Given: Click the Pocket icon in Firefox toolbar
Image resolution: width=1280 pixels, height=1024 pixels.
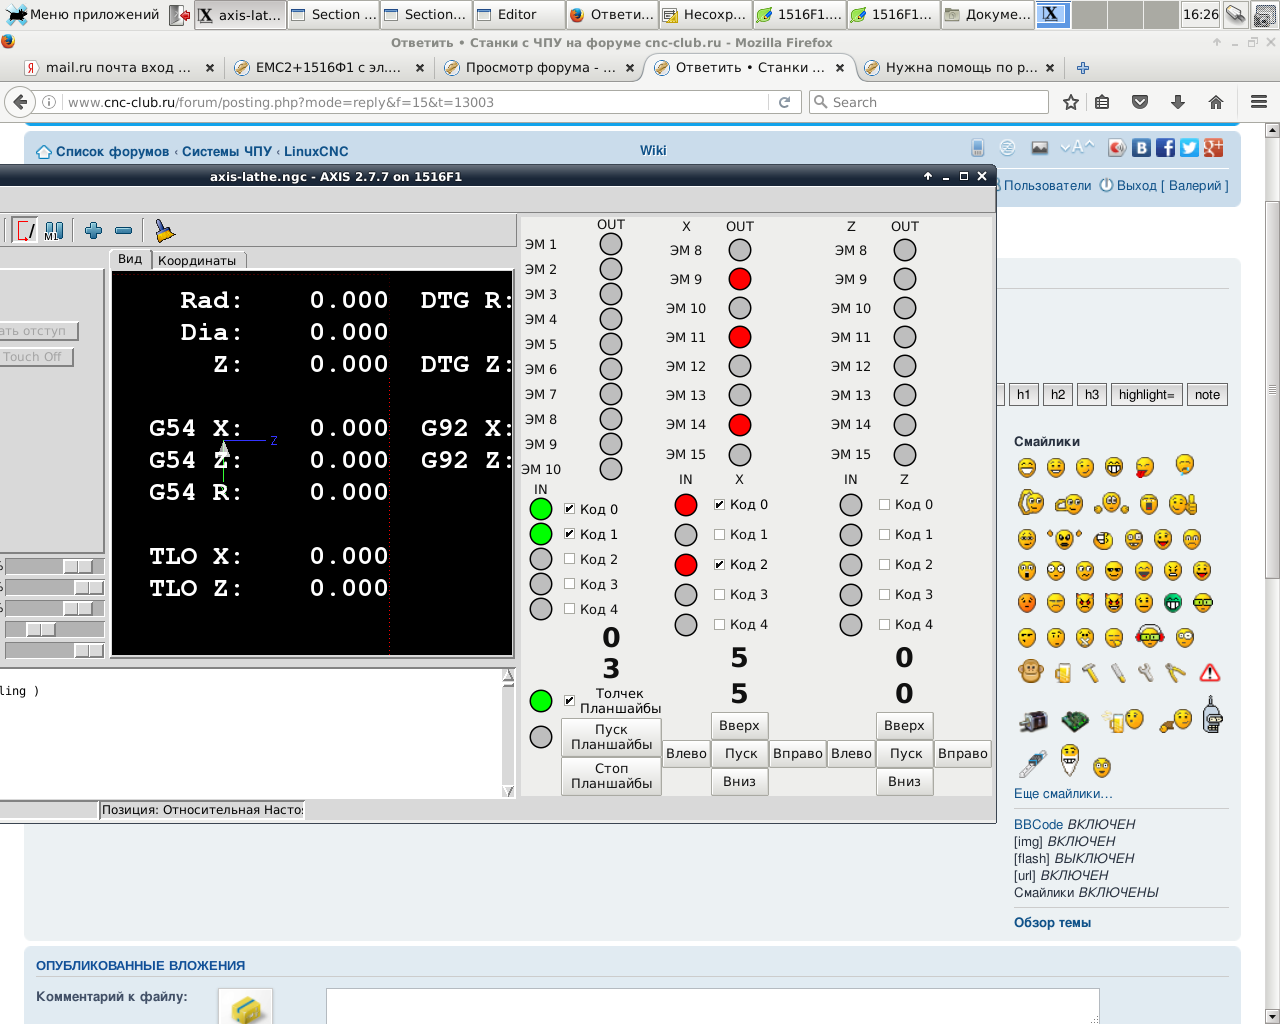Looking at the screenshot, I should pos(1140,102).
